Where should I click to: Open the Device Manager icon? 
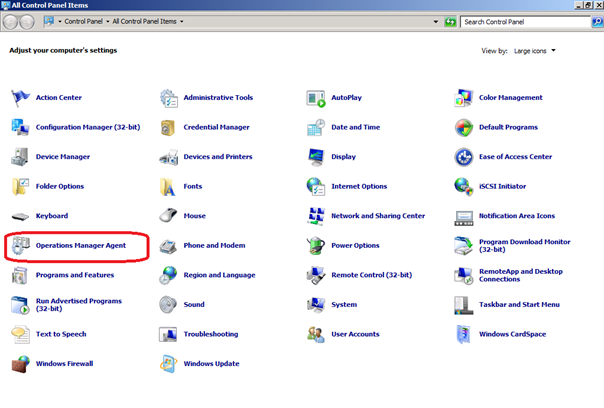(20, 157)
